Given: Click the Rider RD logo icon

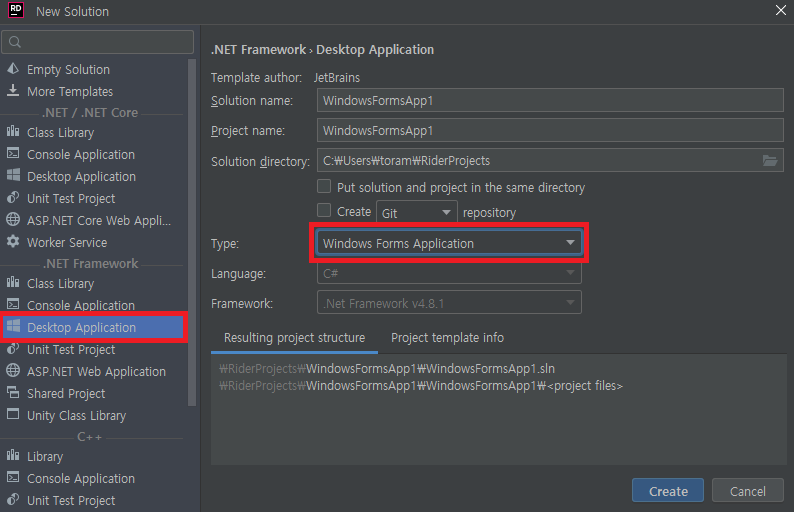Looking at the screenshot, I should tap(16, 10).
